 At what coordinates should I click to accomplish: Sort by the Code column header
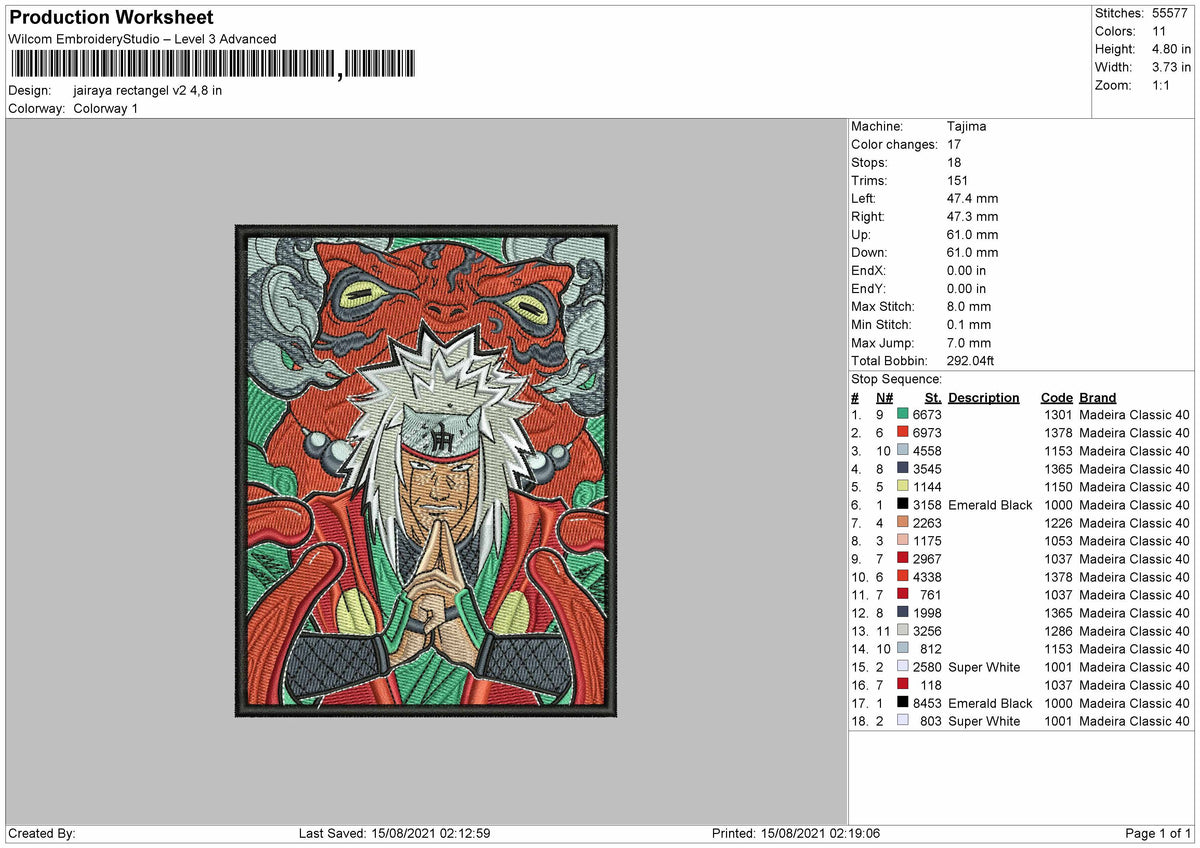point(1057,398)
